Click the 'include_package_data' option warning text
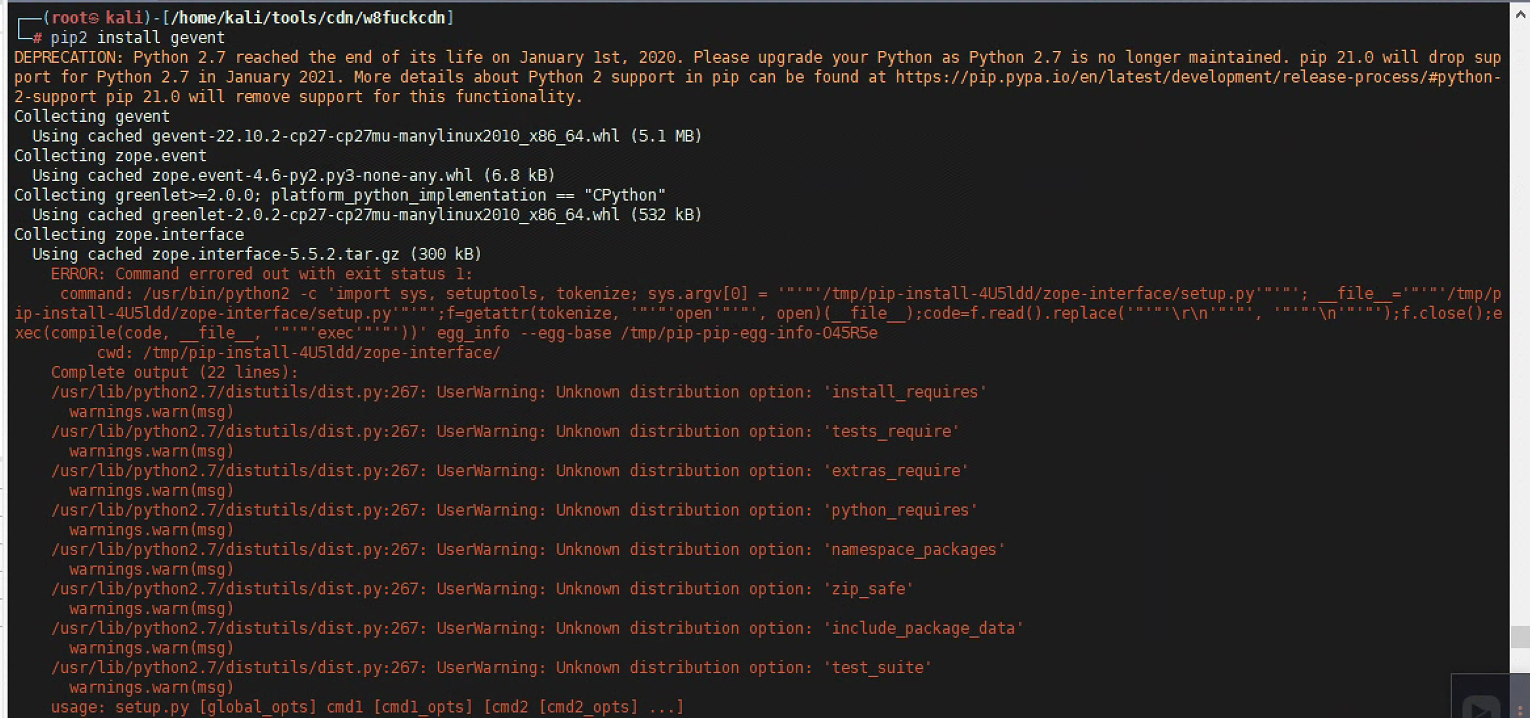Screen dimensions: 1530x718 click(923, 628)
